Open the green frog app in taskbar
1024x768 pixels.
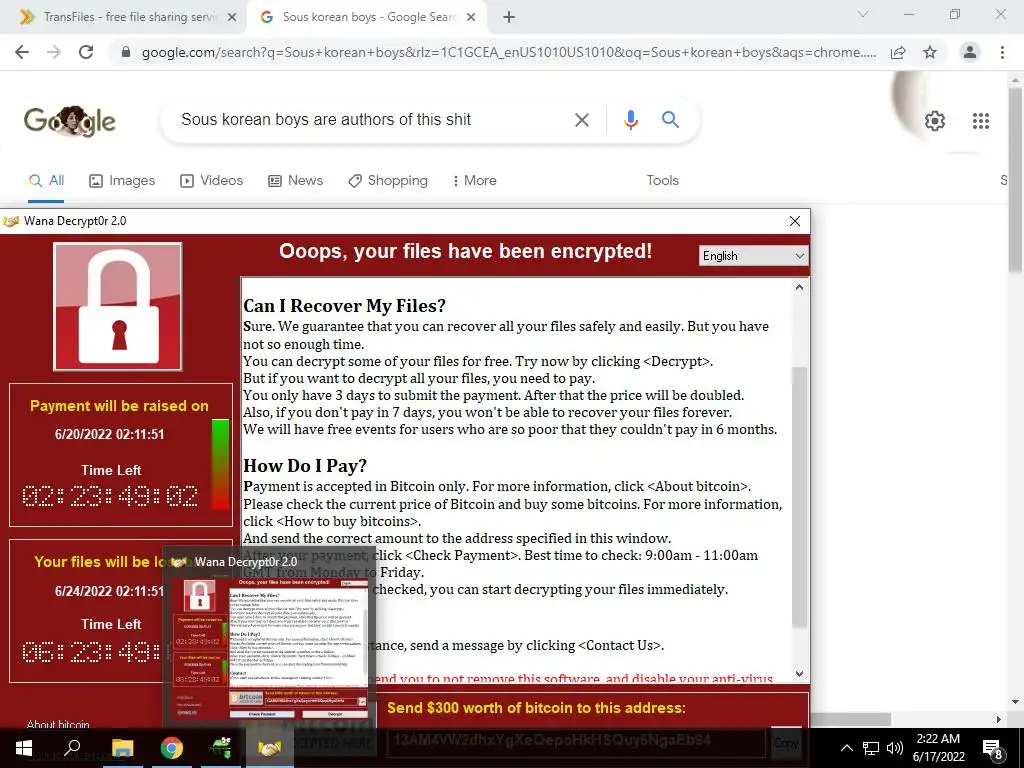pos(221,748)
